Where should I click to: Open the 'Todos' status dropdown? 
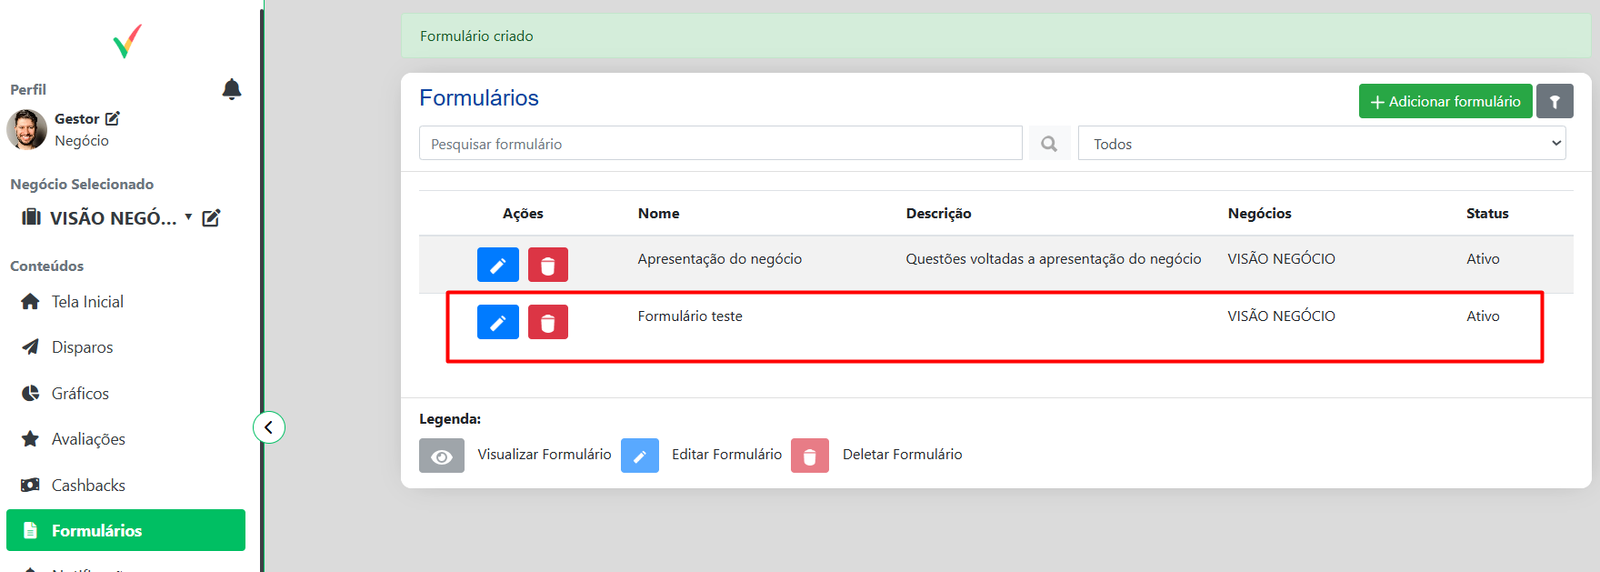point(1321,144)
